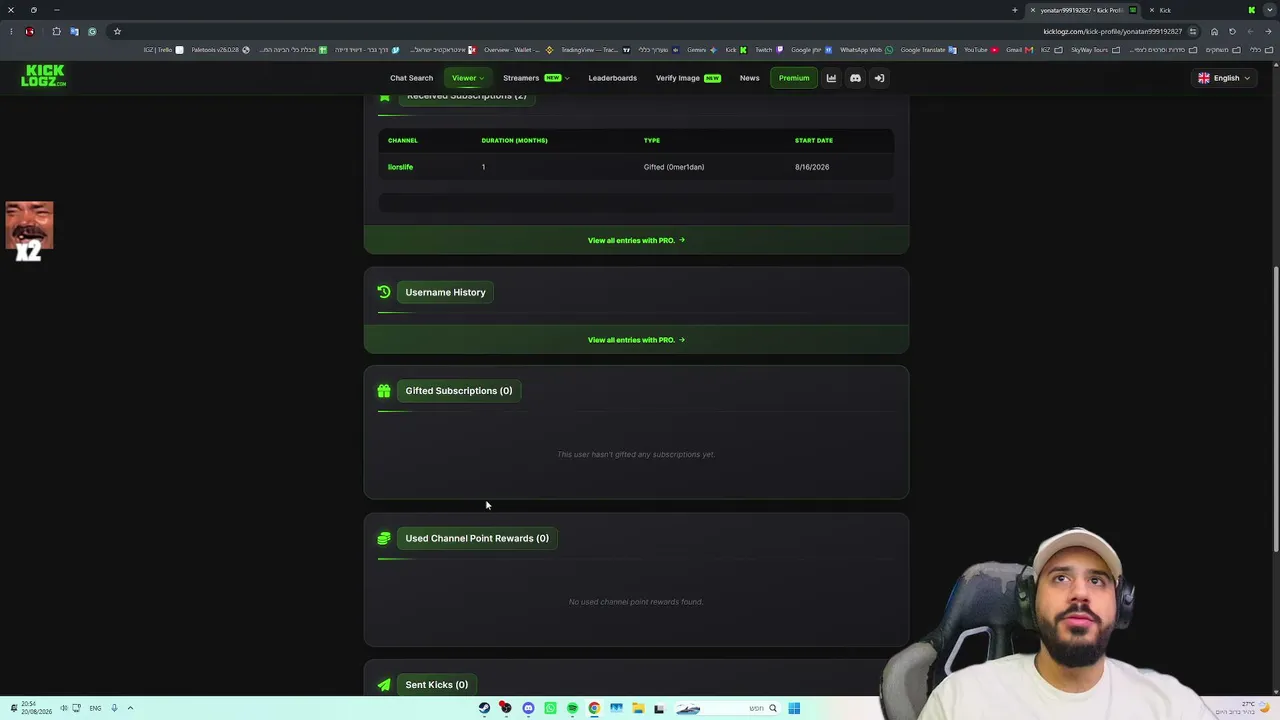The width and height of the screenshot is (1280, 720).
Task: Open the Gemini bookmark
Action: click(x=701, y=50)
